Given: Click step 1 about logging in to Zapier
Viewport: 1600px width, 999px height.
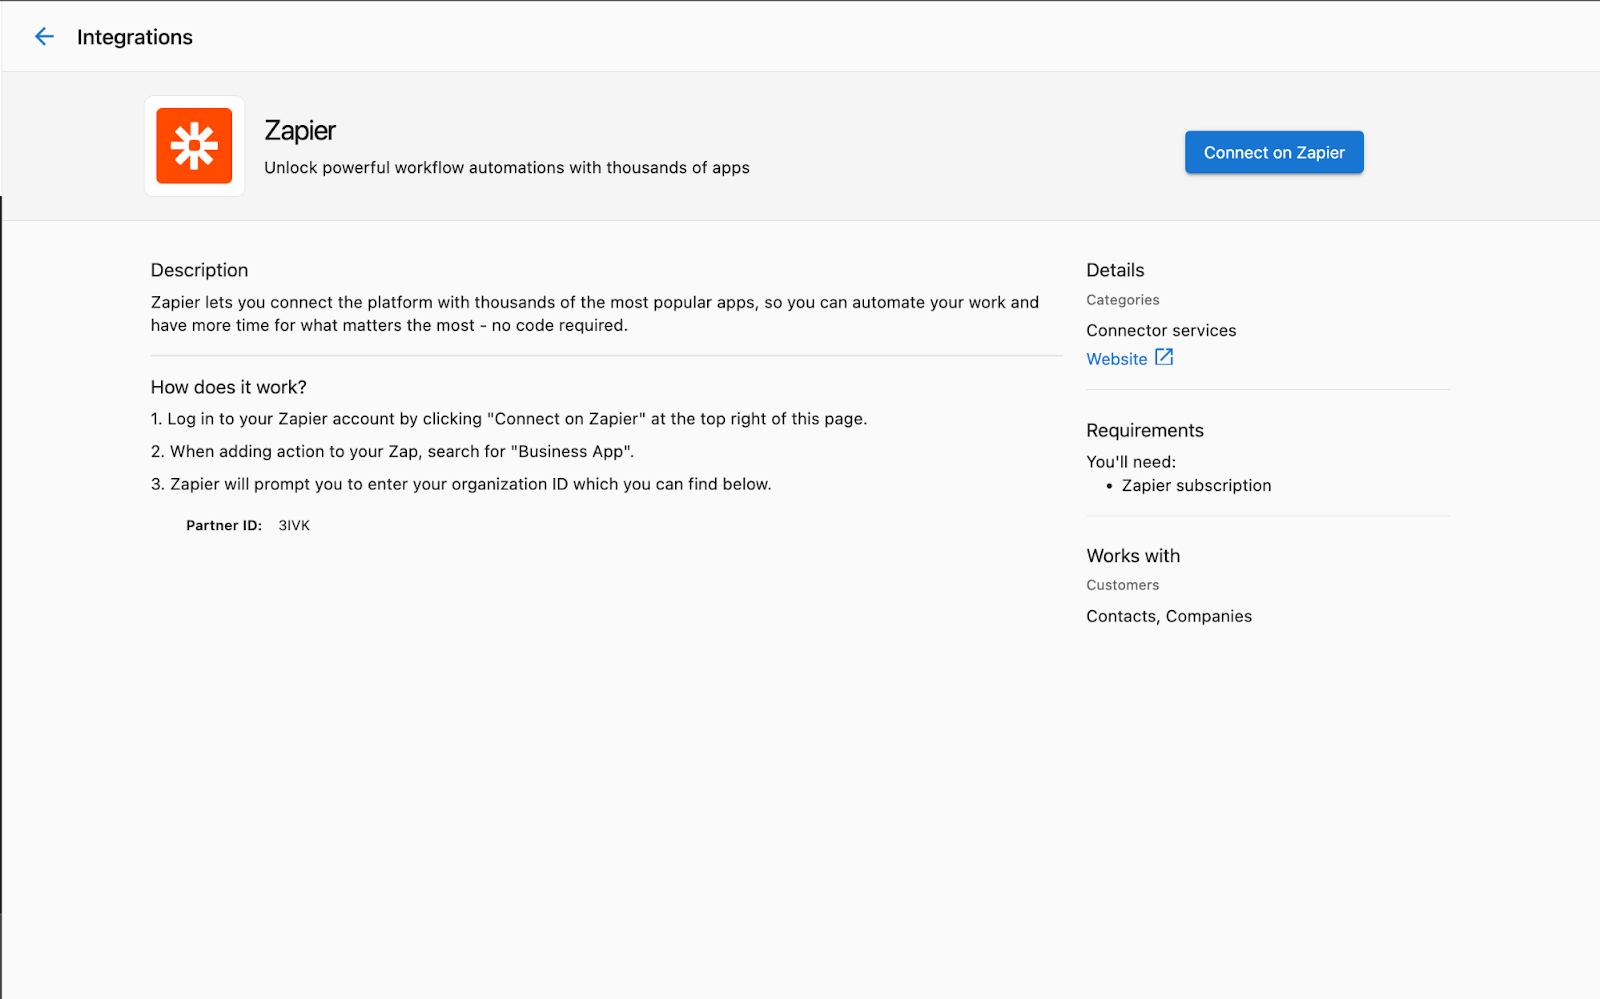Looking at the screenshot, I should [x=509, y=419].
